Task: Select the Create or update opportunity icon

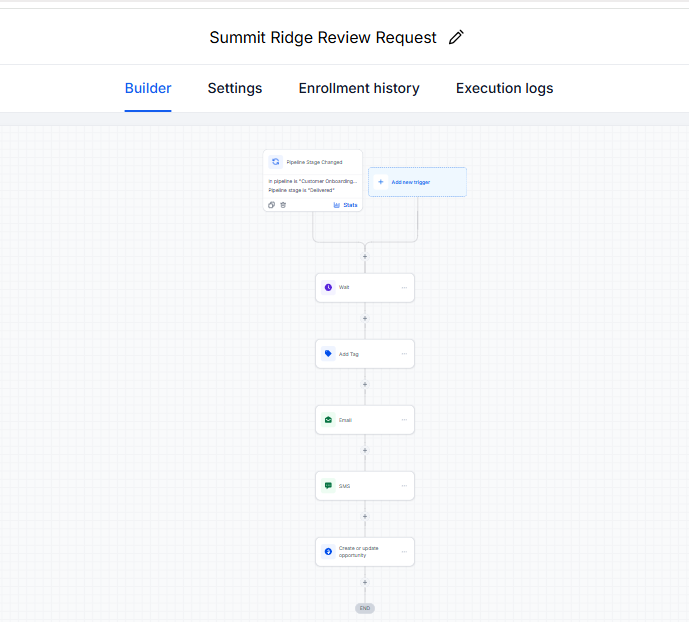Action: pyautogui.click(x=328, y=552)
